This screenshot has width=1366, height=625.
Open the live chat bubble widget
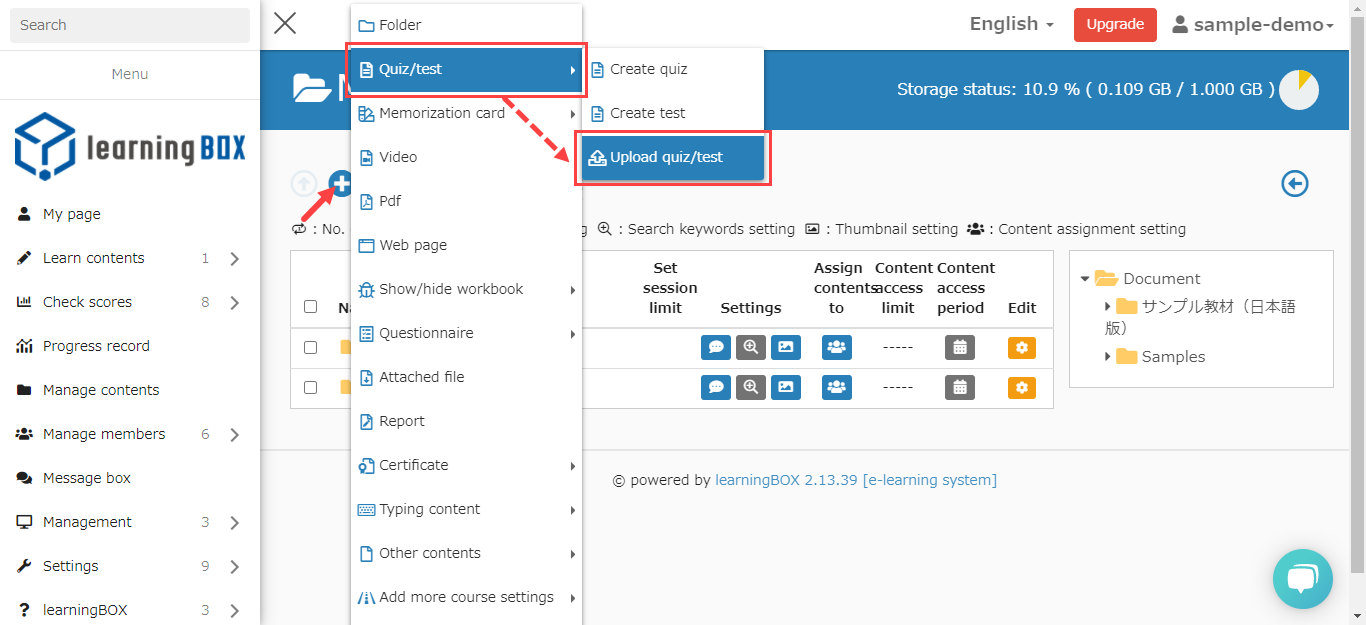tap(1302, 579)
